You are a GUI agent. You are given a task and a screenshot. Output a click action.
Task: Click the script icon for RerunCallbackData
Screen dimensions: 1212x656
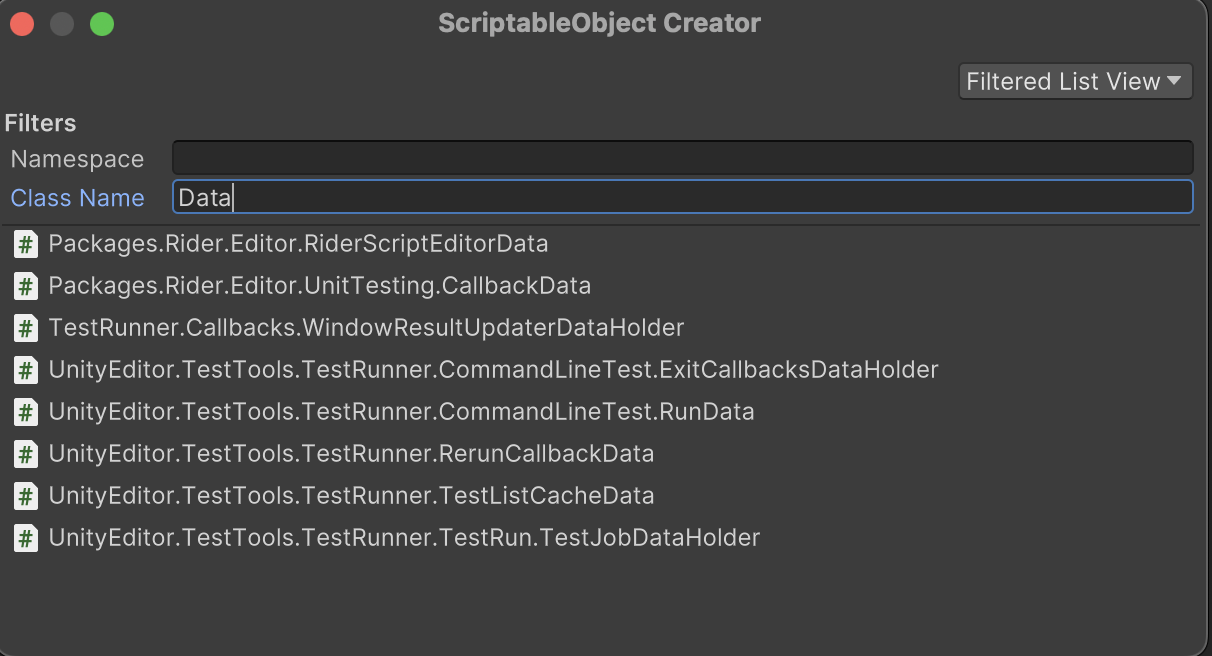pos(26,454)
